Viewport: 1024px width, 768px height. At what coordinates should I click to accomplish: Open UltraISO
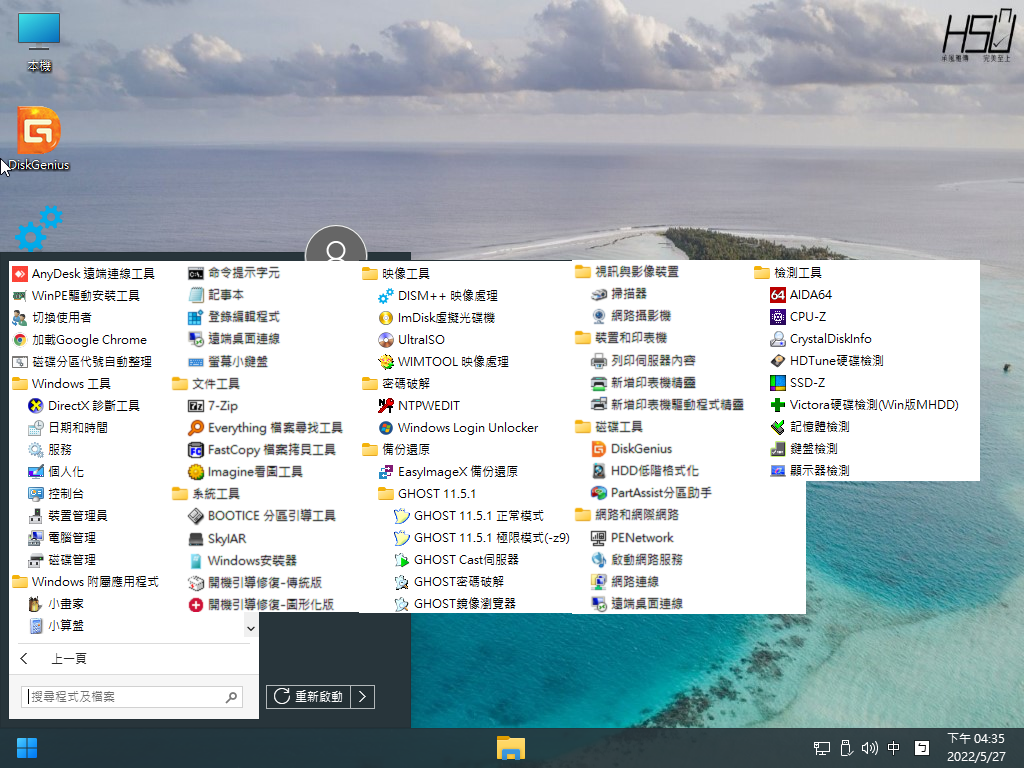click(x=411, y=340)
